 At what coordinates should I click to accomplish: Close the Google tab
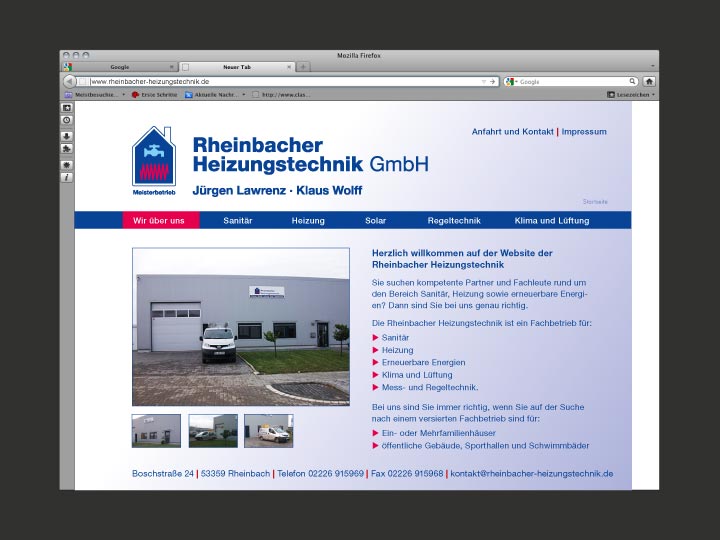[x=172, y=67]
